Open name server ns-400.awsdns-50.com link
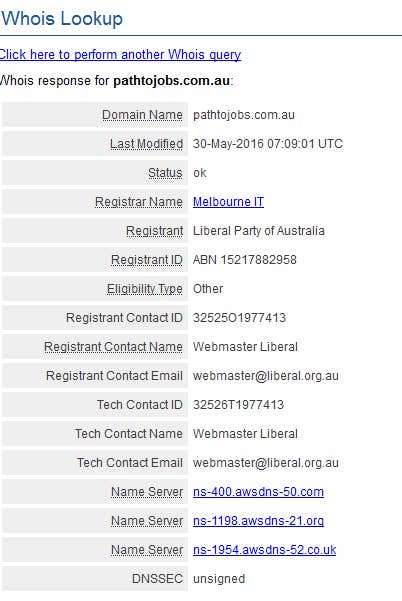402x601 pixels. 258,491
